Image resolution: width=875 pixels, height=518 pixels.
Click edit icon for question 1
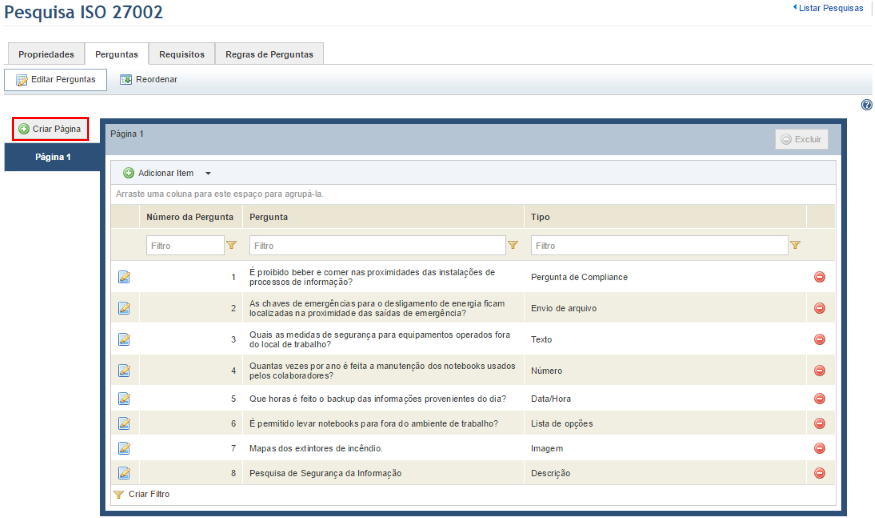pyautogui.click(x=124, y=277)
